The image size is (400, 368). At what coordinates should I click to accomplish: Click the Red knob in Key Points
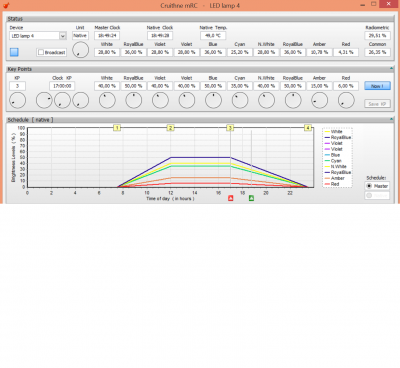pos(346,100)
